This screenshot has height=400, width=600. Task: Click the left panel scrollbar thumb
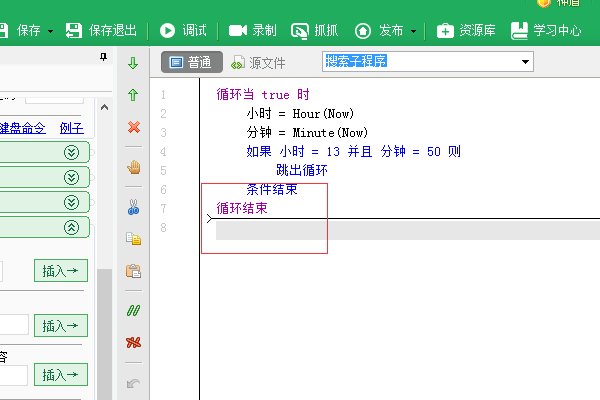104,334
